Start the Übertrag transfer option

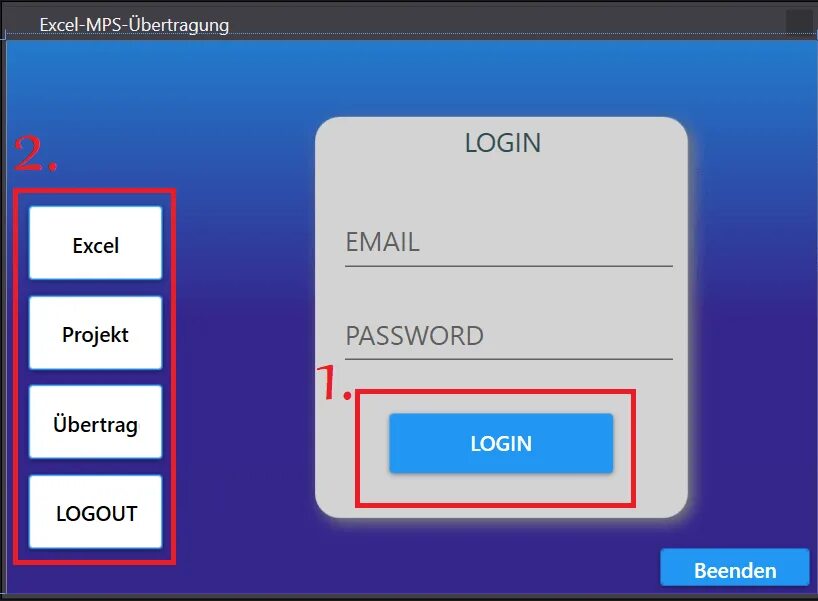(95, 422)
